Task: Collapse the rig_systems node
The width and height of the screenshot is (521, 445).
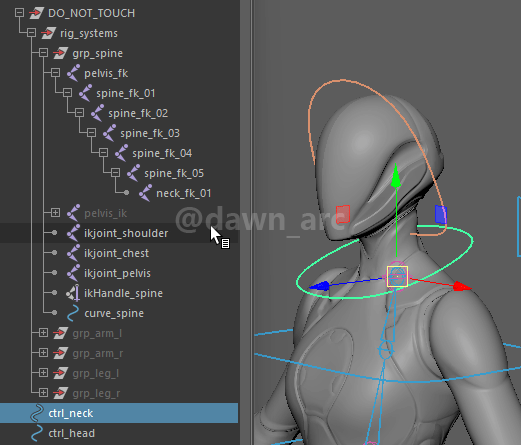Action: tap(31, 33)
